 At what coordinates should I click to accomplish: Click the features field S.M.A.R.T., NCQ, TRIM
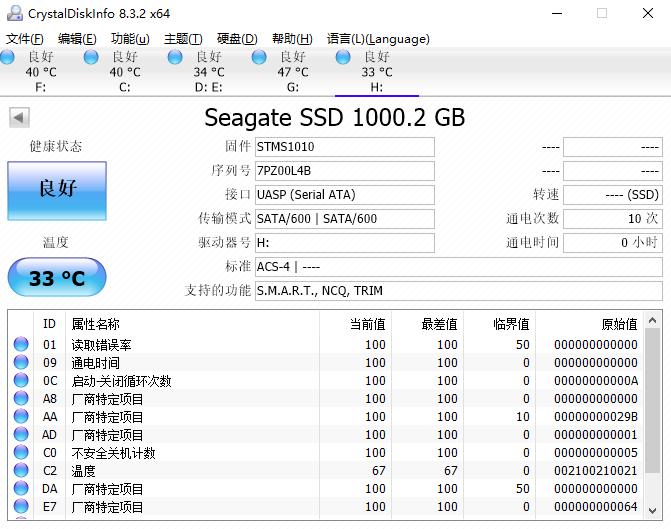[459, 291]
